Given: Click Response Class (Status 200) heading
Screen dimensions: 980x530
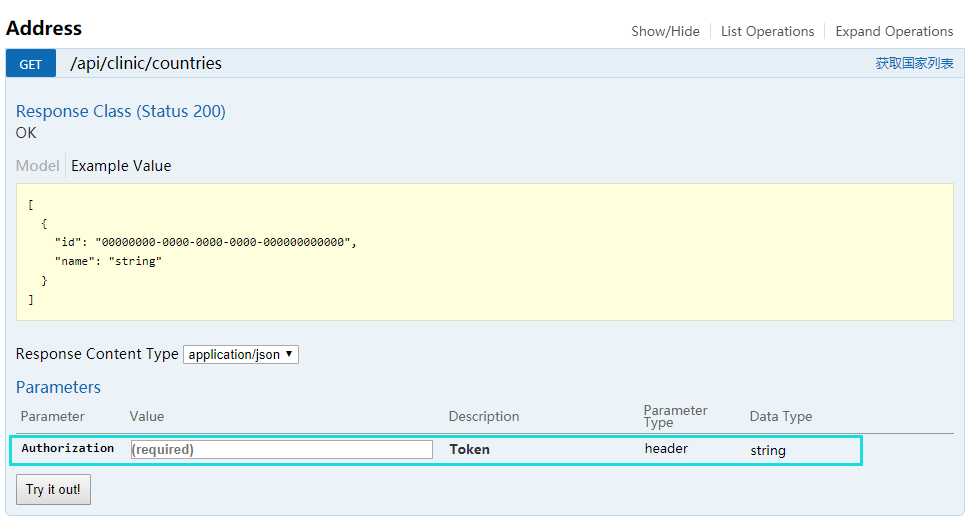Looking at the screenshot, I should pos(121,111).
